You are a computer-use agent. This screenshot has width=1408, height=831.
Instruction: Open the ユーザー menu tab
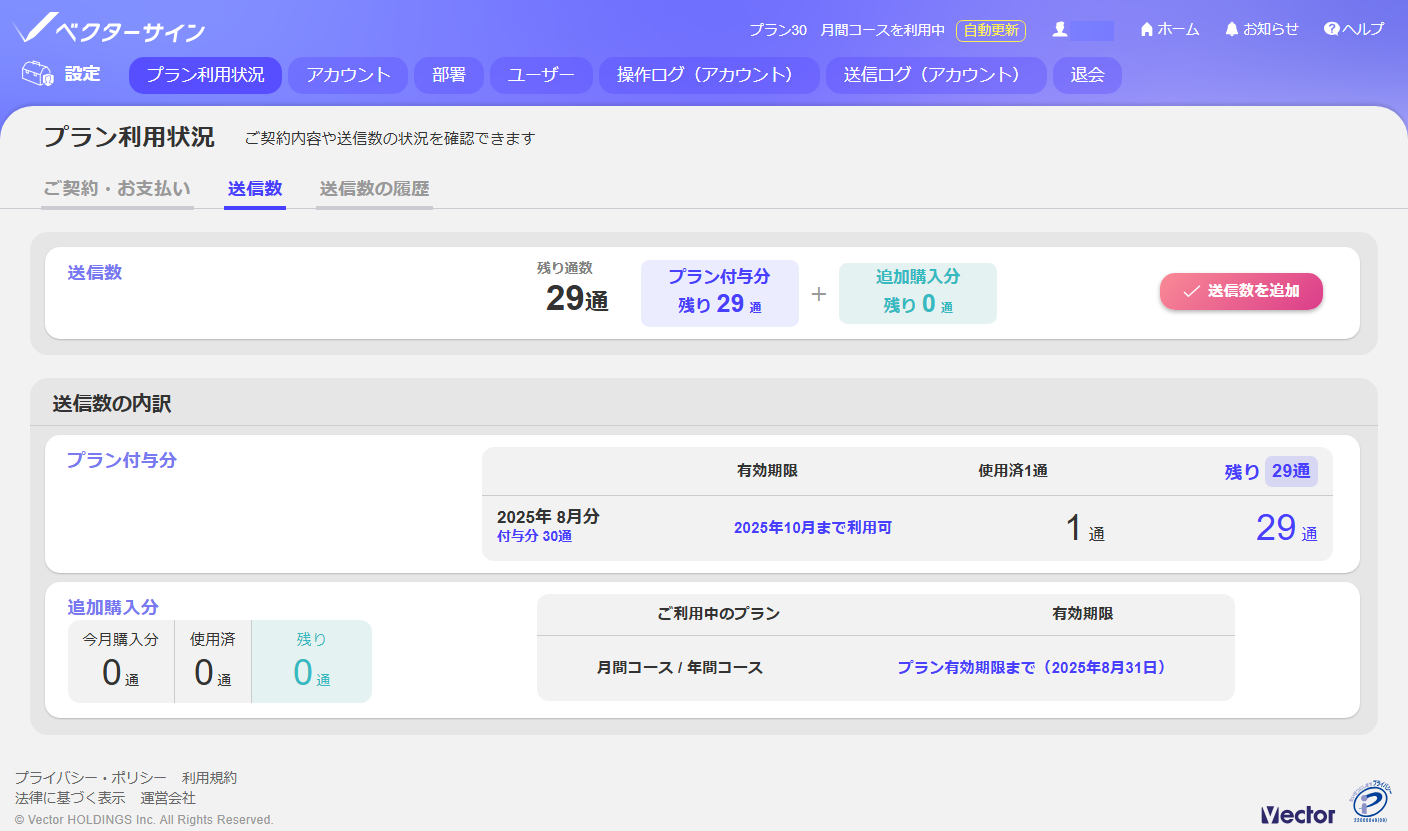point(541,75)
